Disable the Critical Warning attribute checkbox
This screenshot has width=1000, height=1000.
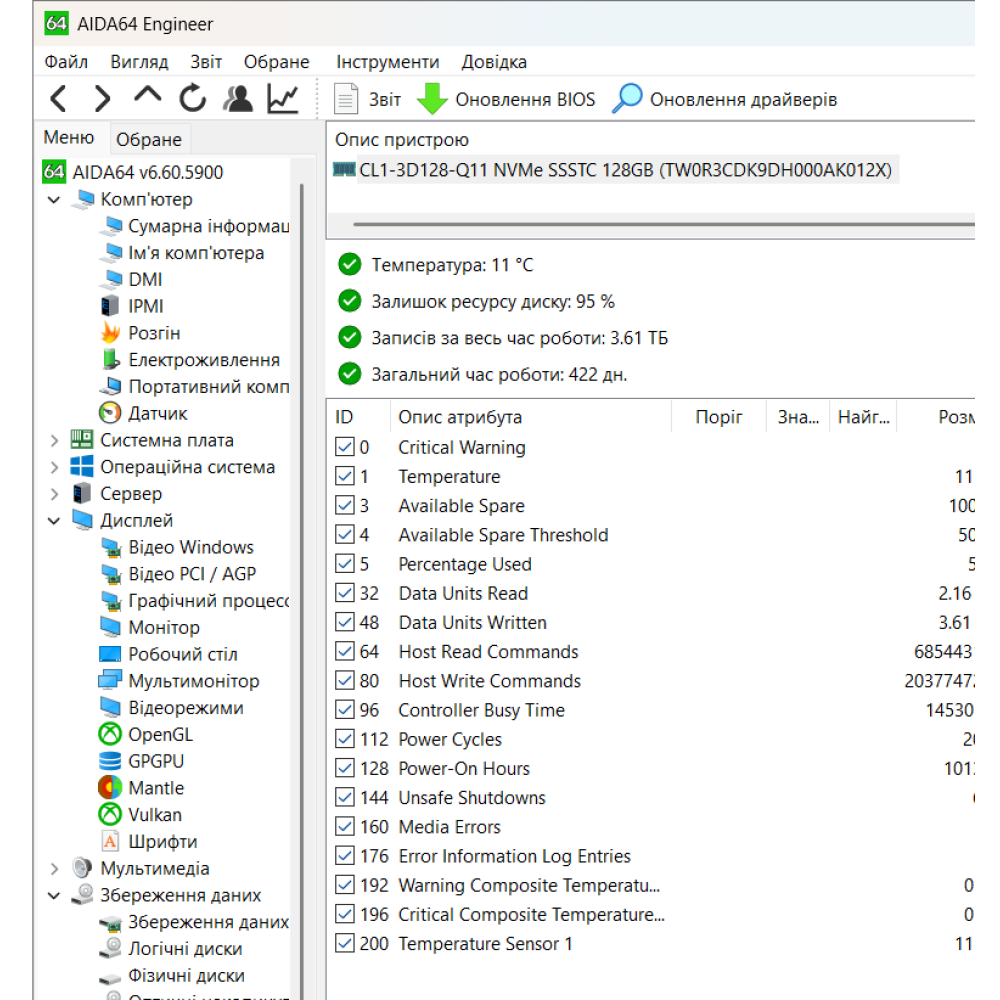click(346, 447)
